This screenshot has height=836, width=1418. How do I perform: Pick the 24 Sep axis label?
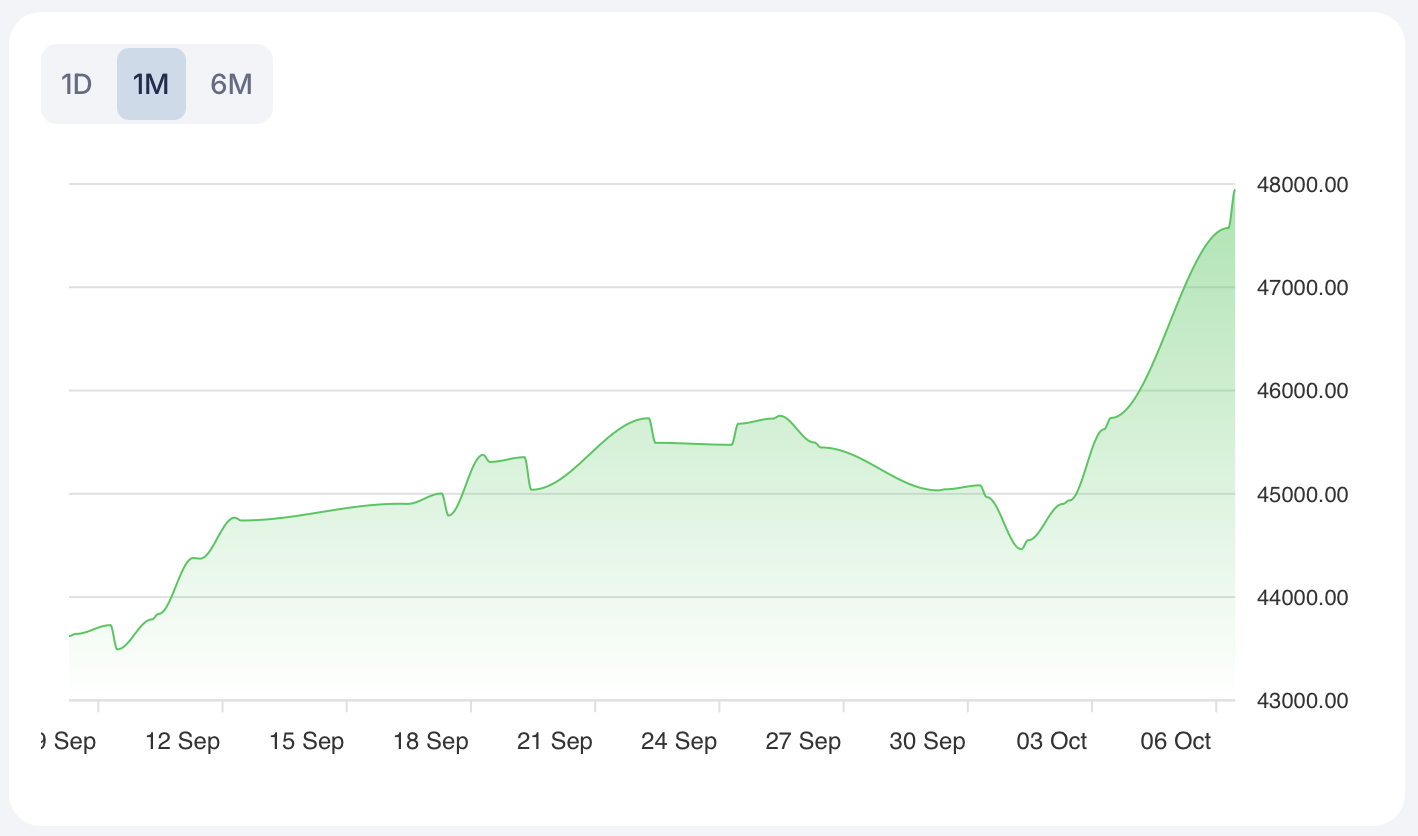[x=679, y=742]
